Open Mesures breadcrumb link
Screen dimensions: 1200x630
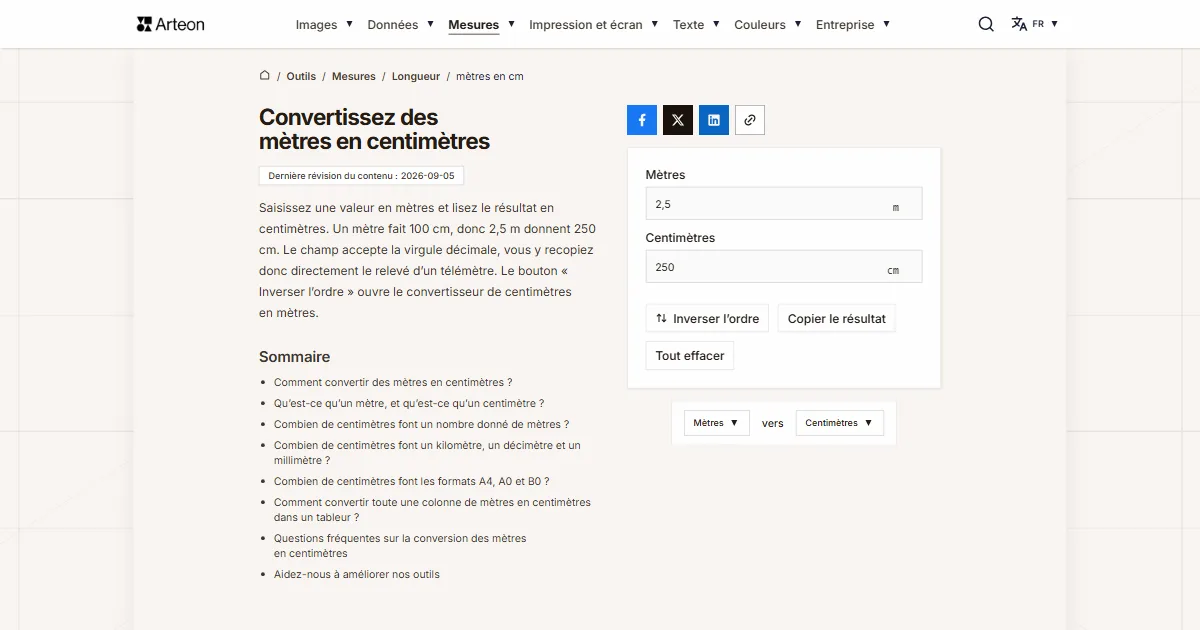(354, 76)
